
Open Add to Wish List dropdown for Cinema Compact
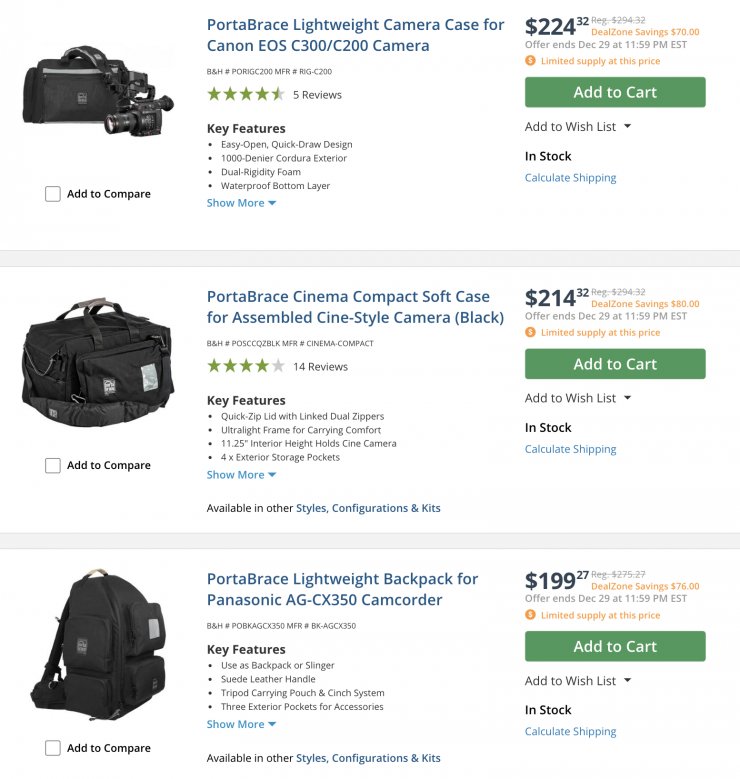pyautogui.click(x=578, y=398)
